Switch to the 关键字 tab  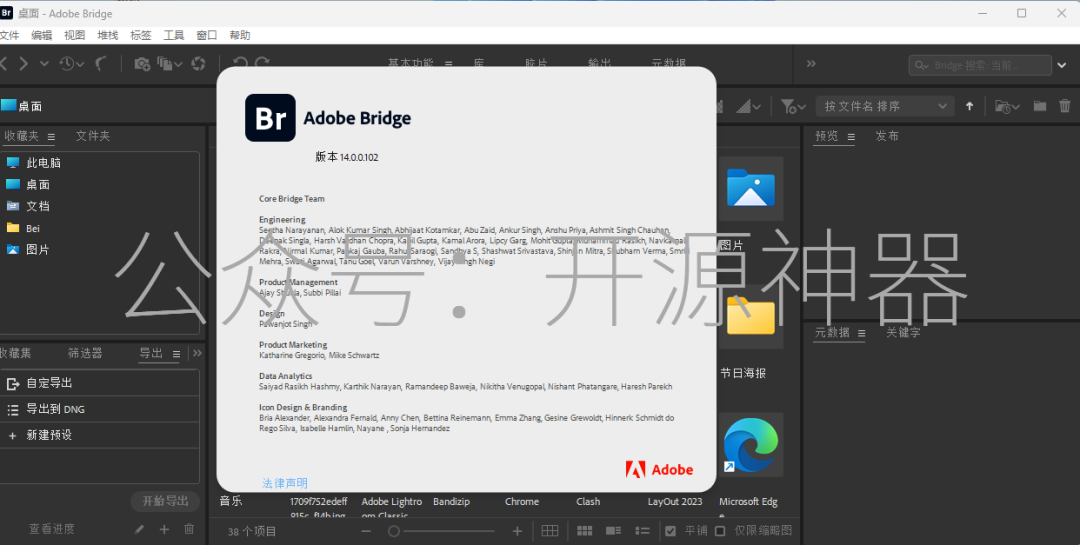(903, 333)
